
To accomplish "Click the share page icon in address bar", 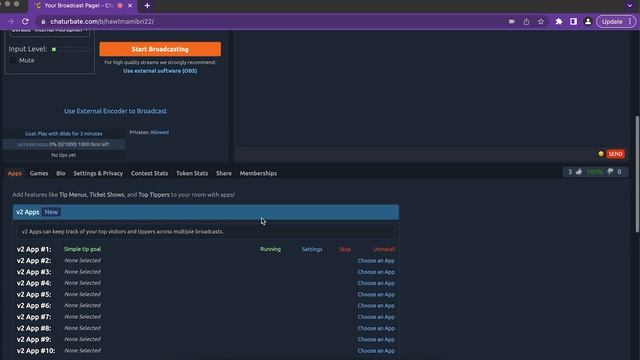I will (x=526, y=22).
